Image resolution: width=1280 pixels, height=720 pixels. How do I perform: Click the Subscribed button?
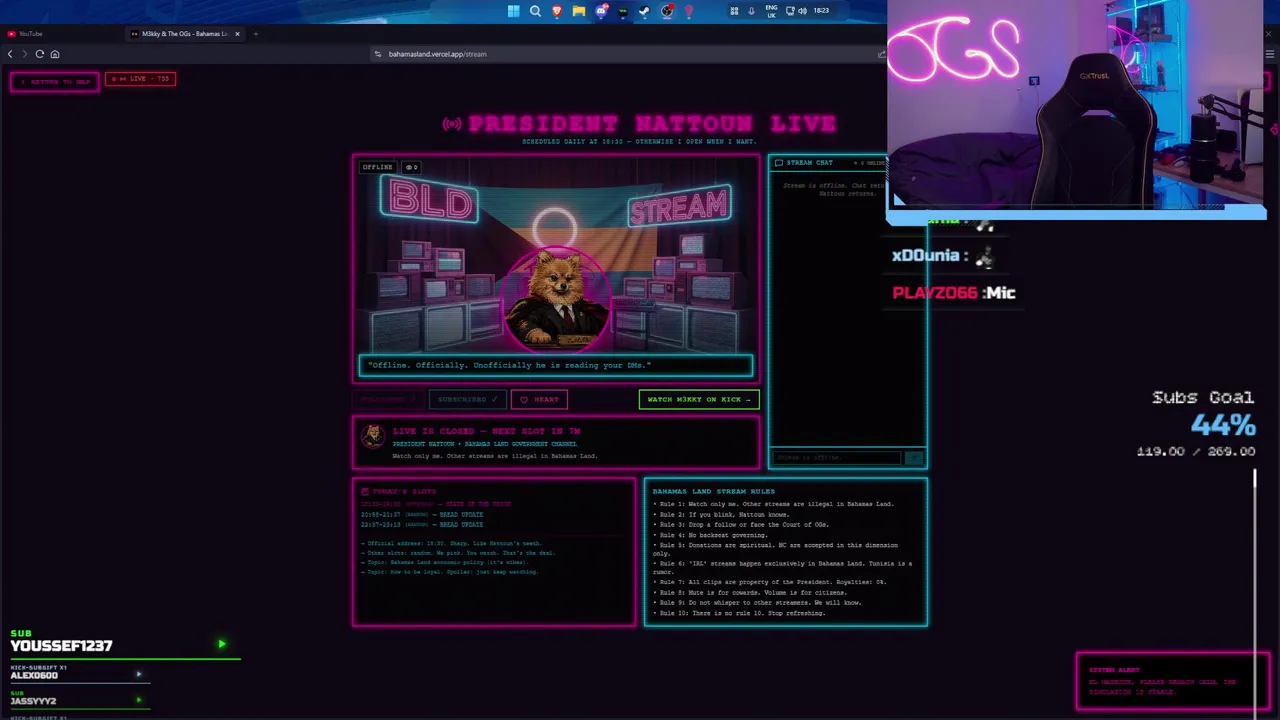tap(467, 399)
